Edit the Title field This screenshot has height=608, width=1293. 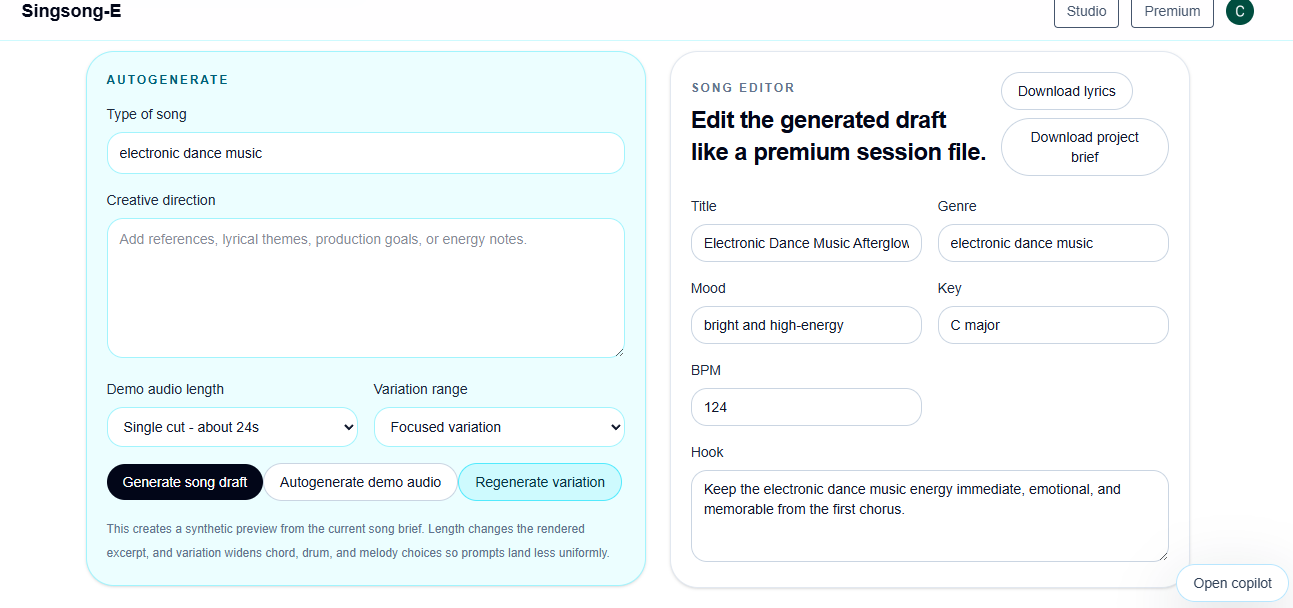point(806,243)
